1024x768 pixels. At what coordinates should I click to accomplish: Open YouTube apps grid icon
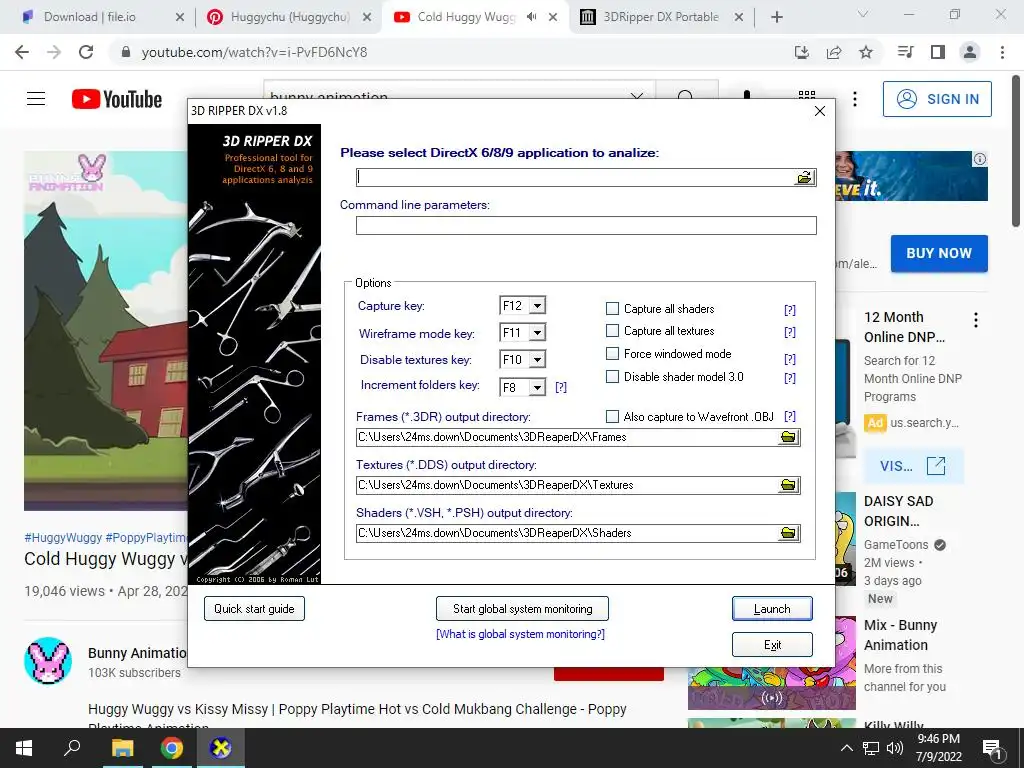(x=807, y=95)
